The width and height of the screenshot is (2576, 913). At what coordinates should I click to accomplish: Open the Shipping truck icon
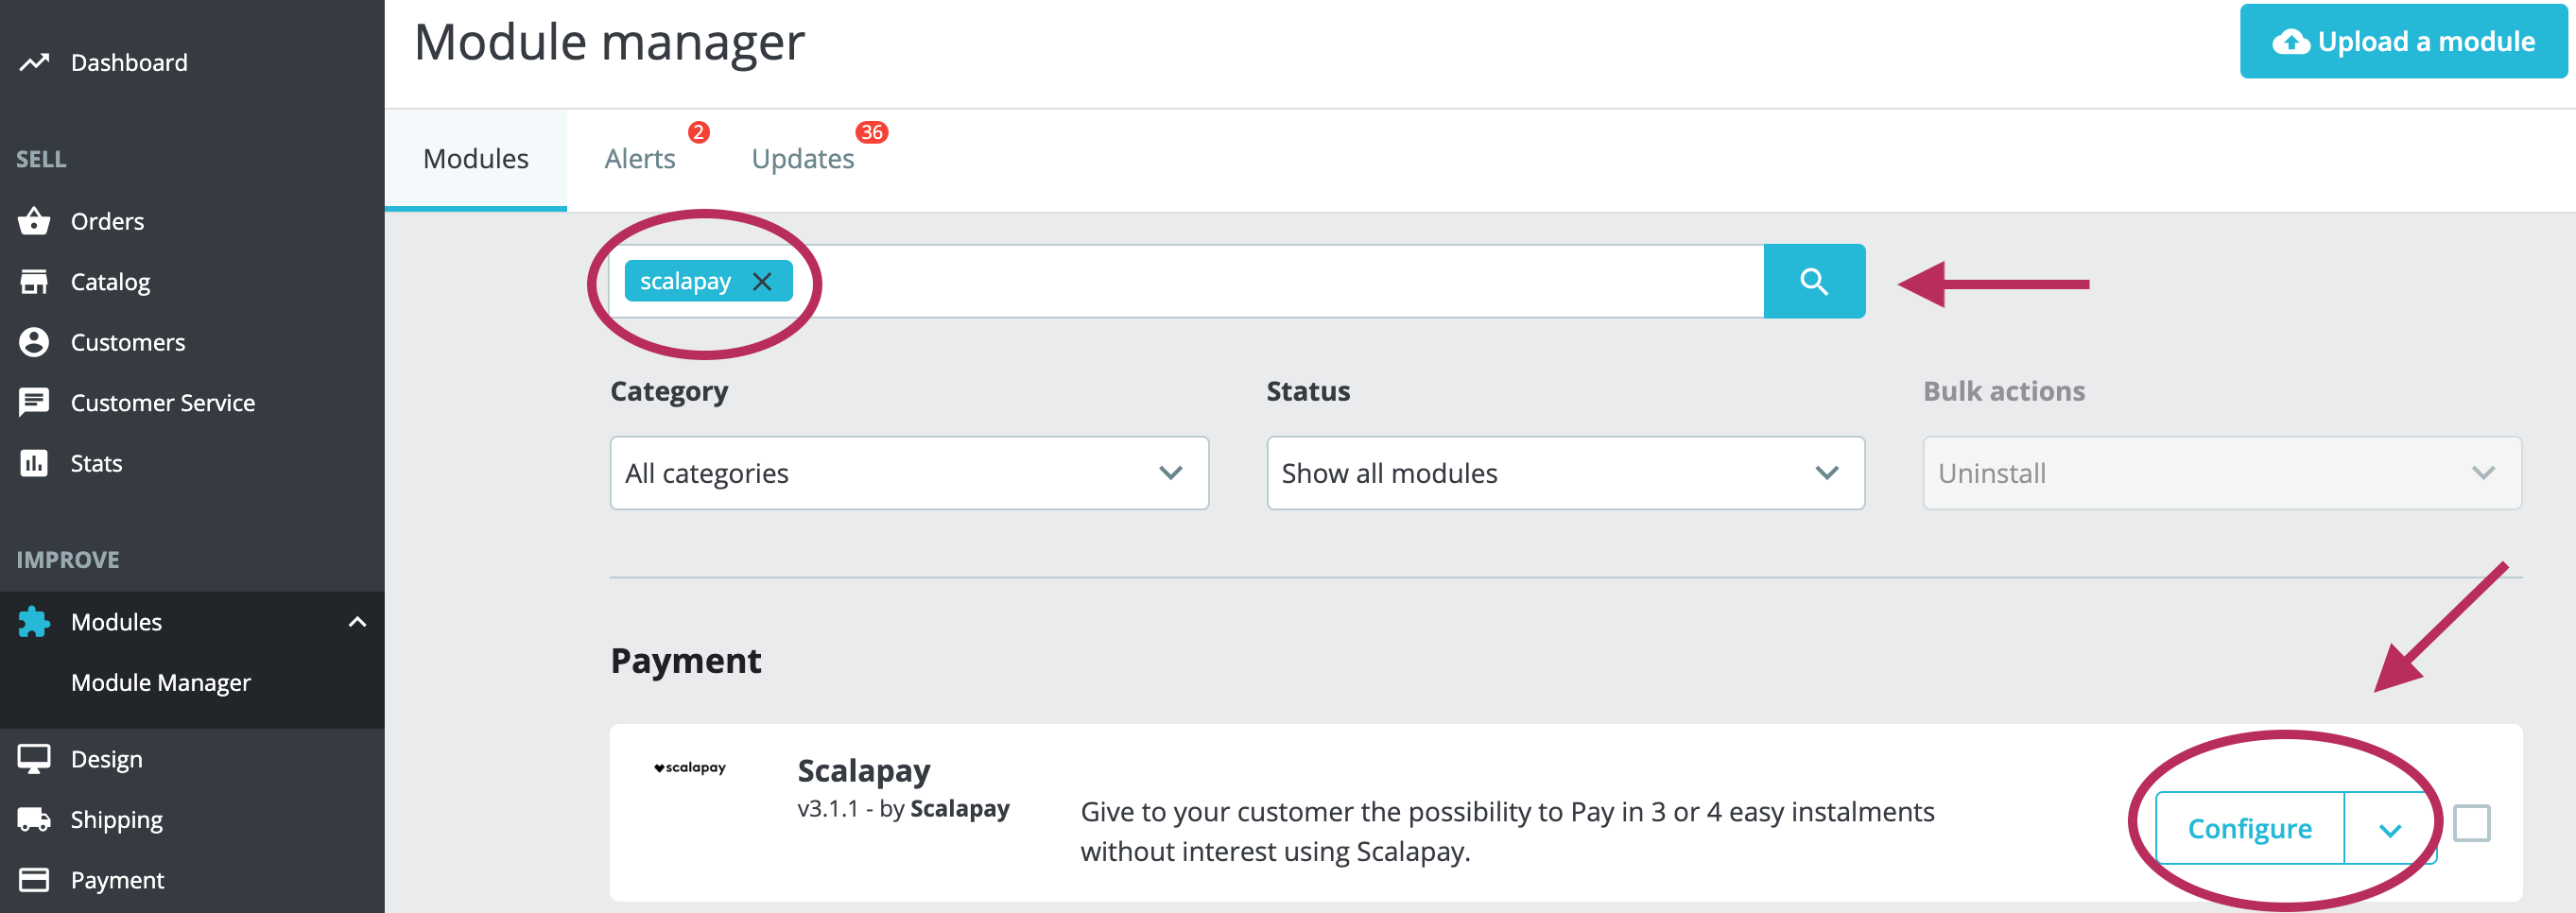(x=35, y=819)
